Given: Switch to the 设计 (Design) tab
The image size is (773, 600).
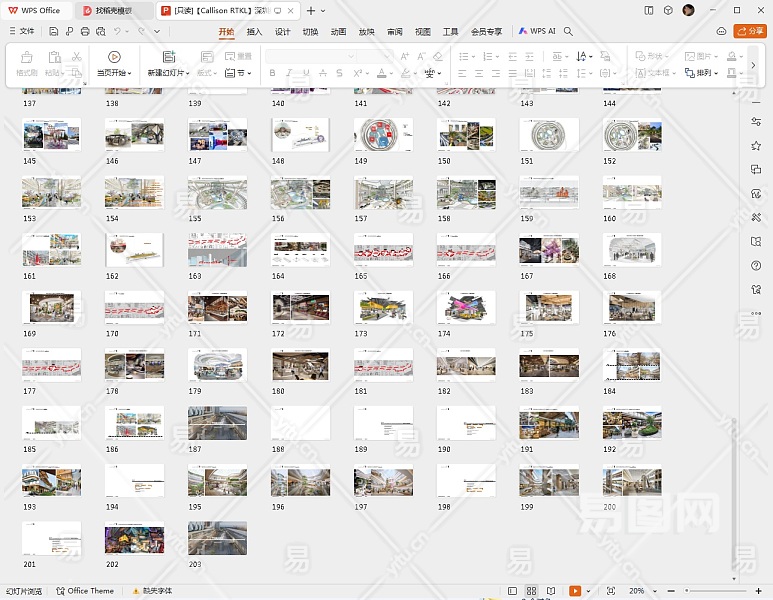Looking at the screenshot, I should 282,31.
